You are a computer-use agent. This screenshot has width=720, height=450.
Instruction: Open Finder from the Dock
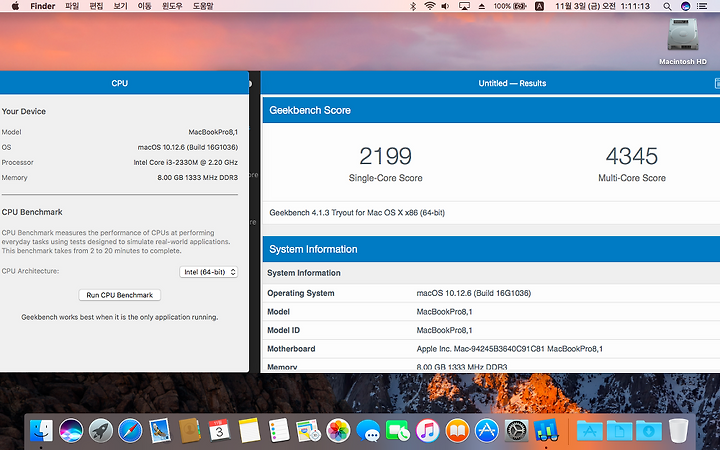41,431
